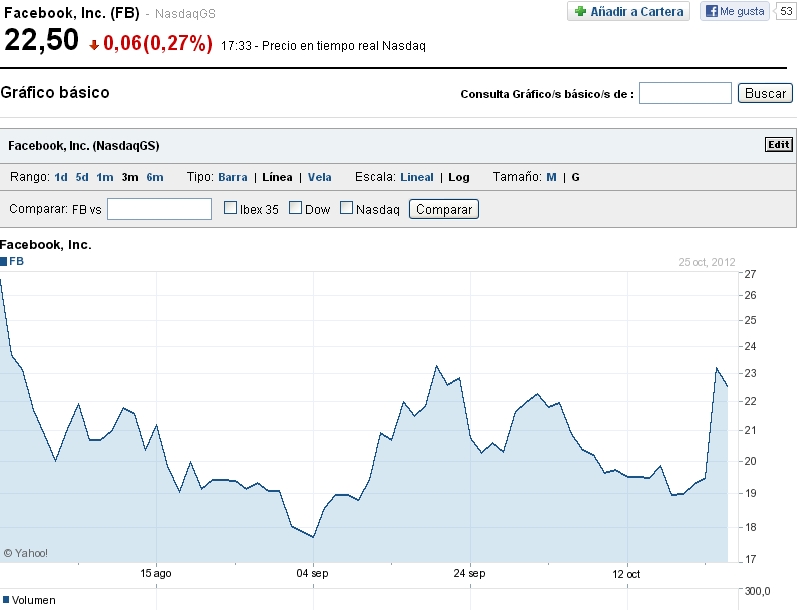The image size is (799, 610).
Task: Focus the Consulta Gráfico search field
Action: coord(685,93)
